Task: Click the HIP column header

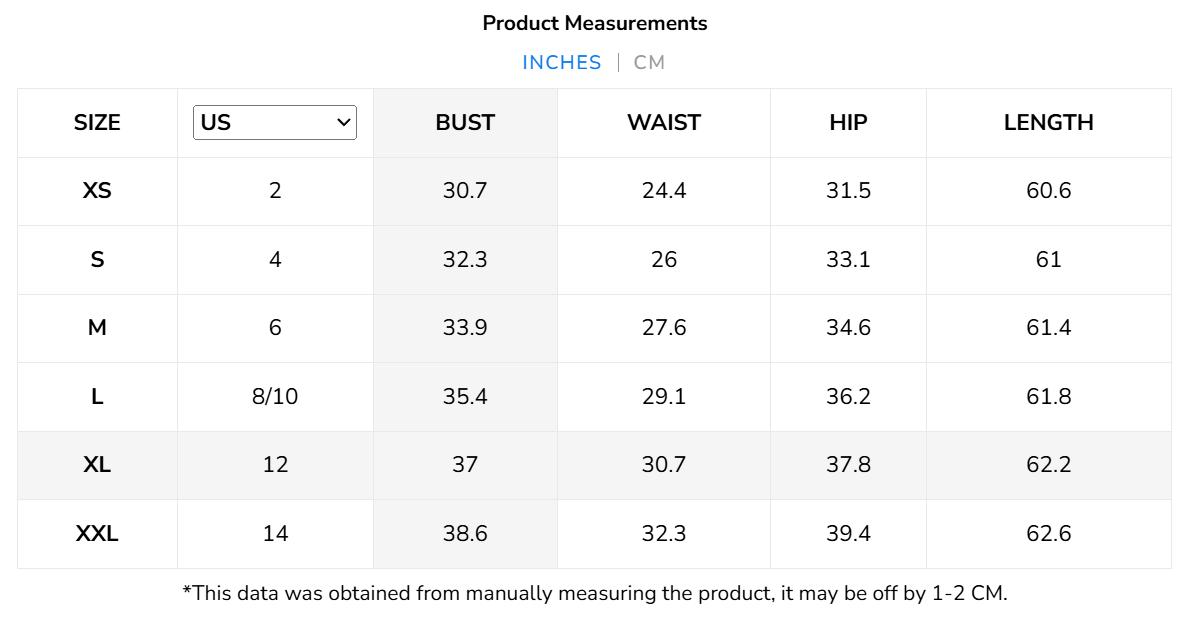Action: [x=848, y=123]
